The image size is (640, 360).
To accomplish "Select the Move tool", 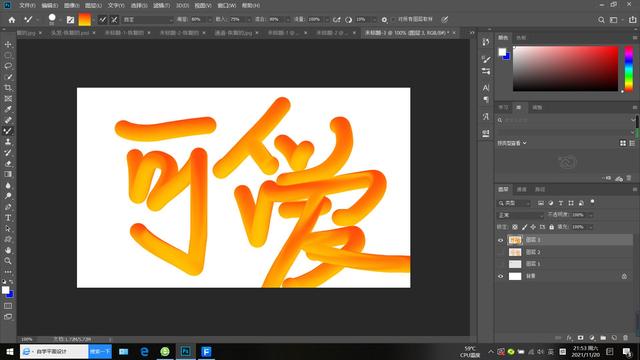I will pyautogui.click(x=8, y=44).
